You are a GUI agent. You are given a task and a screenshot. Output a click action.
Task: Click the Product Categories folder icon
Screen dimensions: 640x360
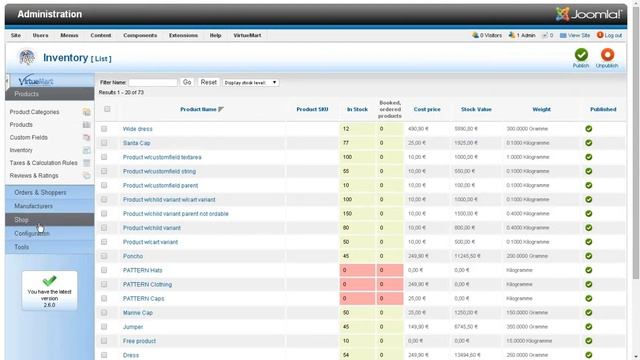click(87, 112)
